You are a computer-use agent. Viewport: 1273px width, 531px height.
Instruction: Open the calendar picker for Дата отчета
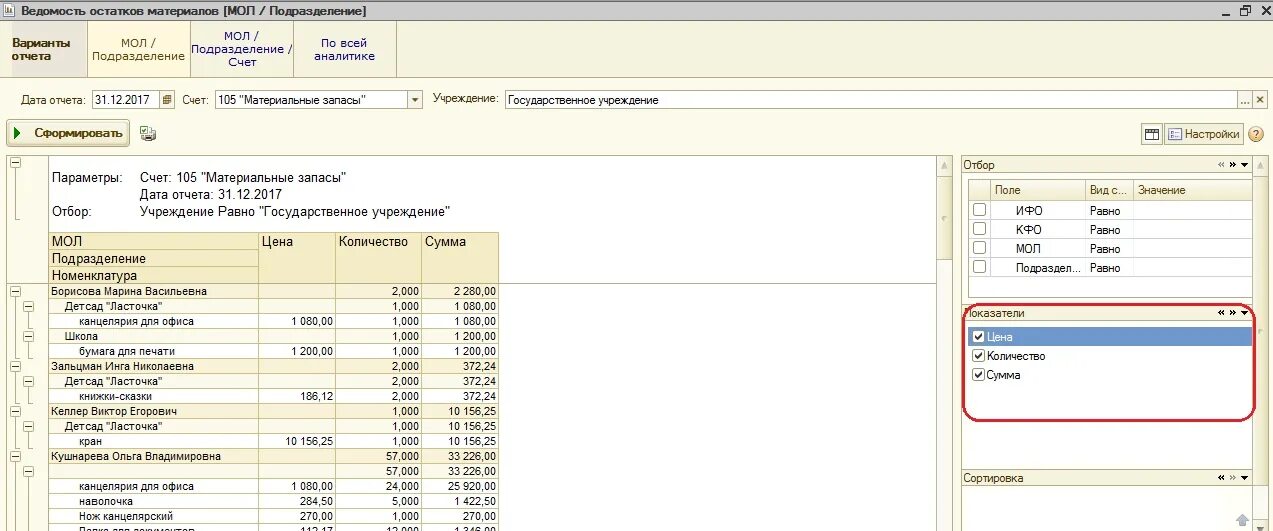click(167, 100)
